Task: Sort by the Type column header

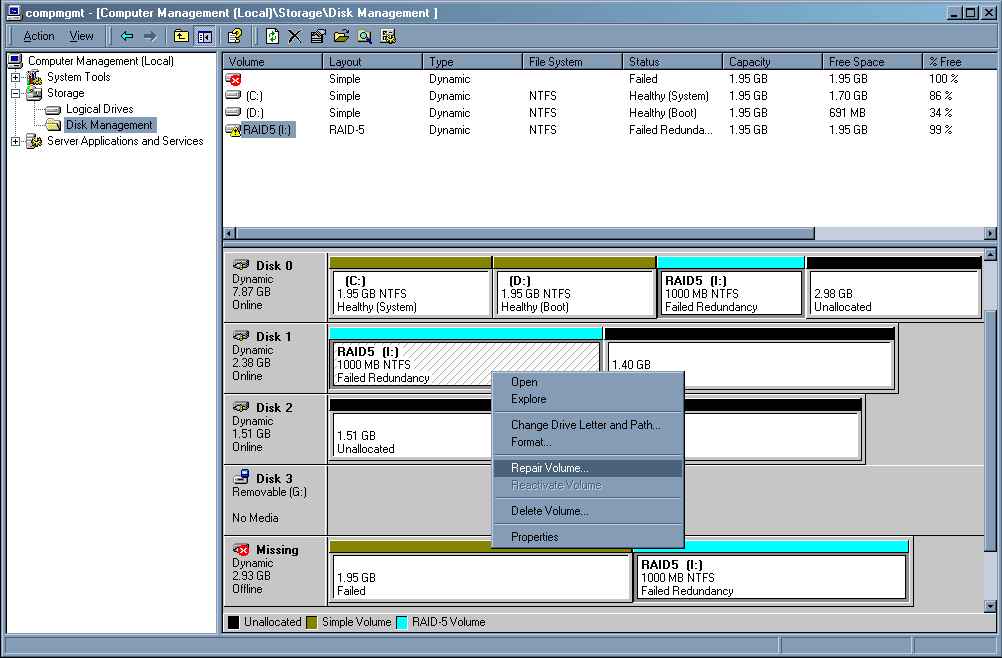Action: click(x=472, y=62)
